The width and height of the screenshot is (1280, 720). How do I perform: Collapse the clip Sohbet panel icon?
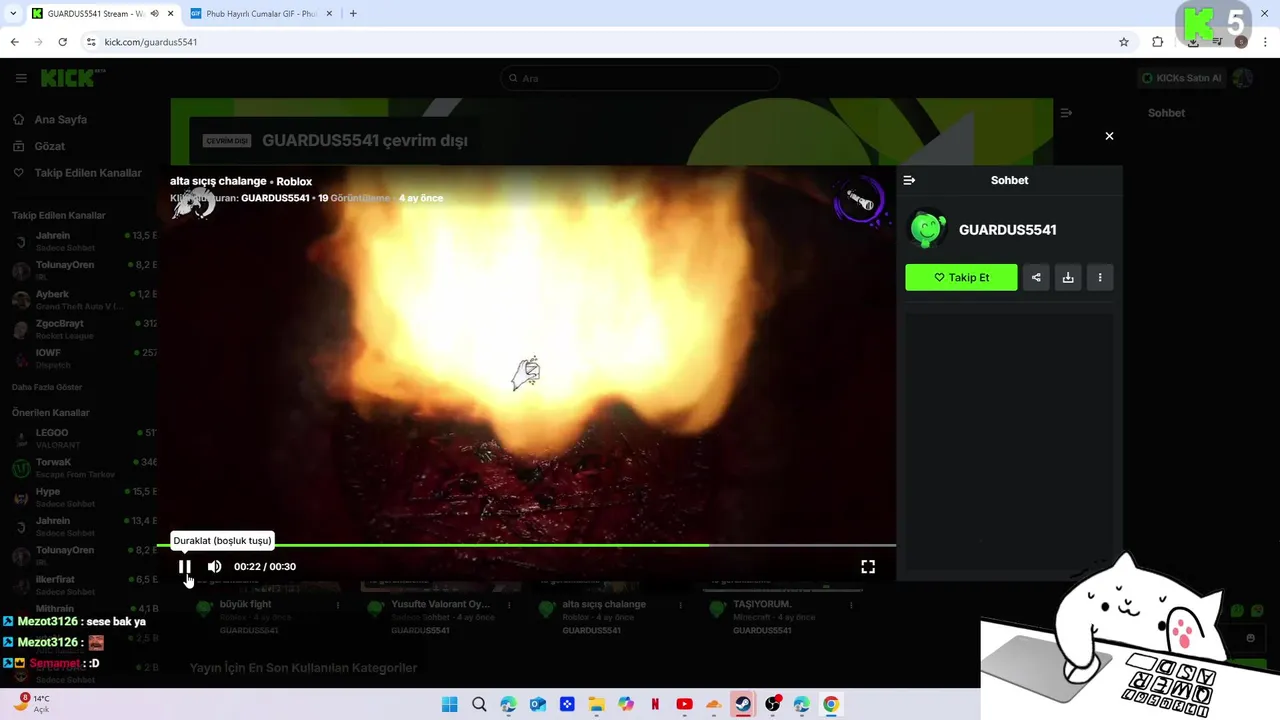pyautogui.click(x=909, y=180)
